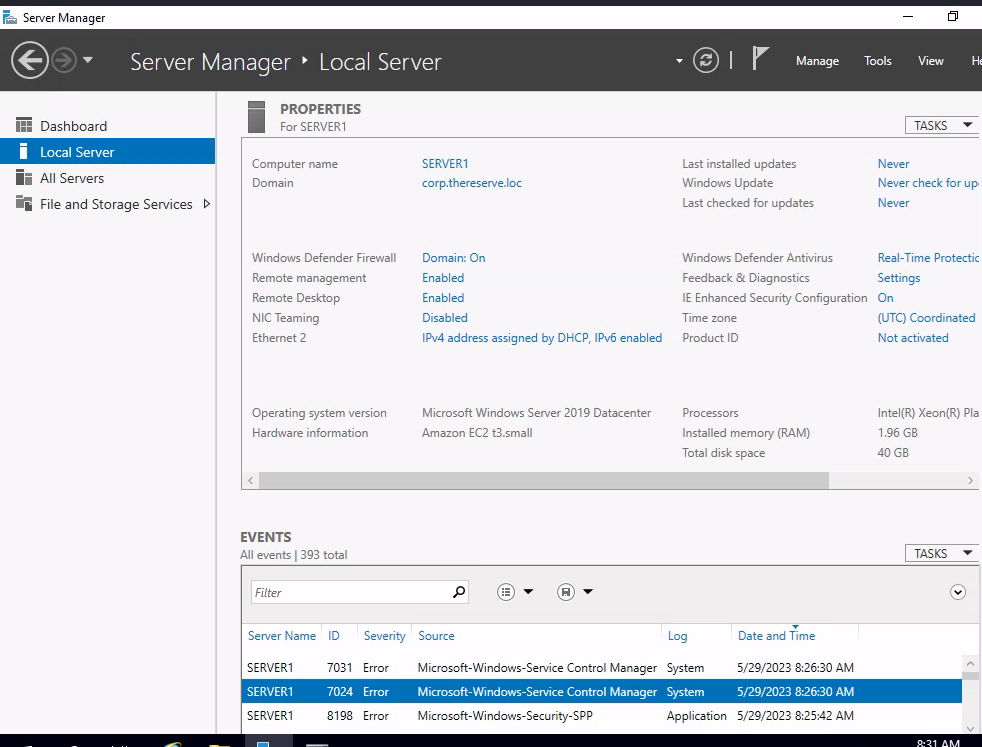Click Domain: On firewall link
The height and width of the screenshot is (747, 982).
tap(453, 258)
